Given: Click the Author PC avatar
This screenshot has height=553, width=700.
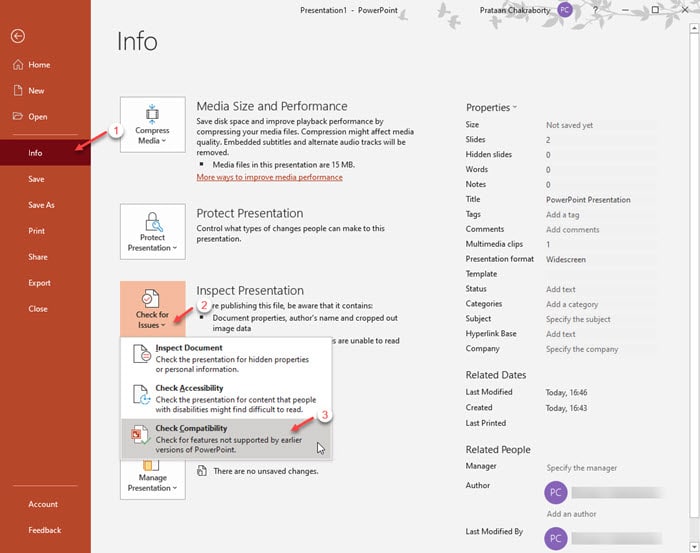Looking at the screenshot, I should [x=556, y=492].
